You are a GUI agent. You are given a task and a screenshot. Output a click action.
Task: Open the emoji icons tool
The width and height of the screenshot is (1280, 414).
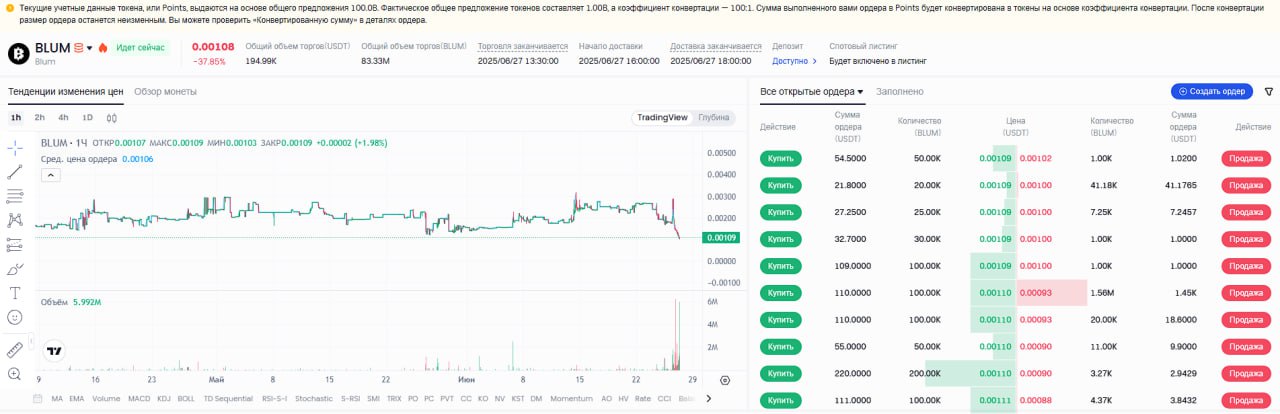[x=15, y=317]
